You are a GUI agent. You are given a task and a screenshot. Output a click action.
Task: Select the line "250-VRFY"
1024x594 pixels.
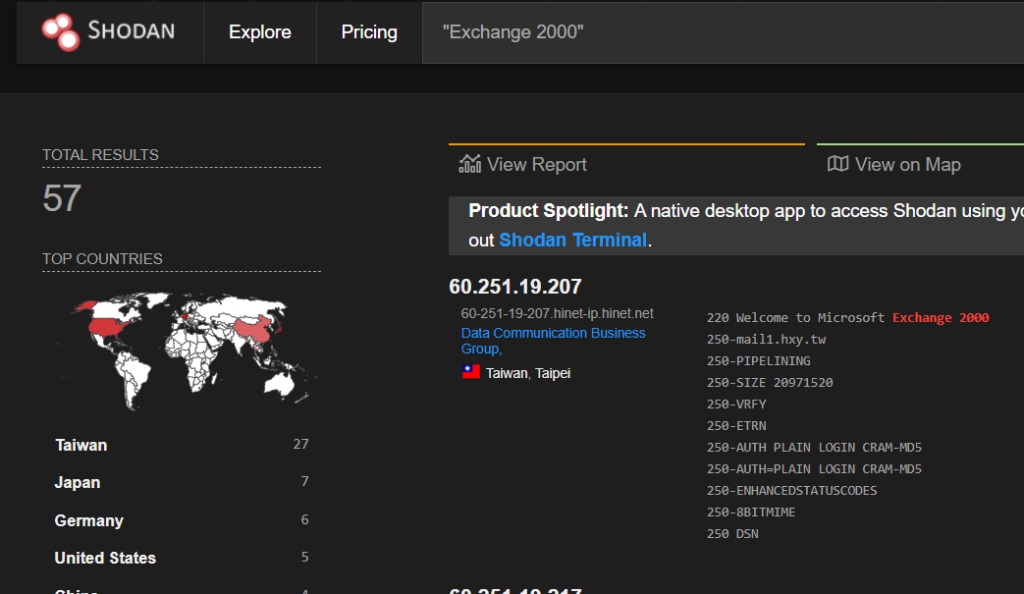737,404
